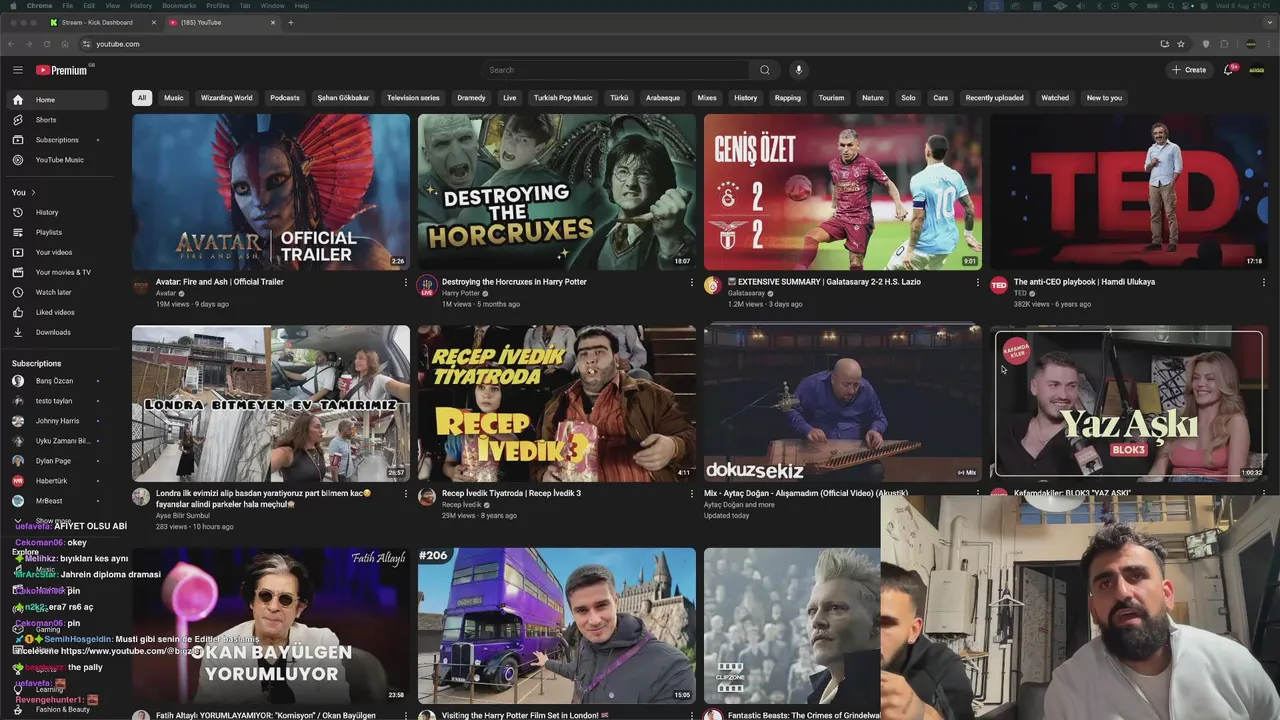Open the Barış Özcan subscription channel
Screen dimensions: 1280x720
[x=57, y=381]
